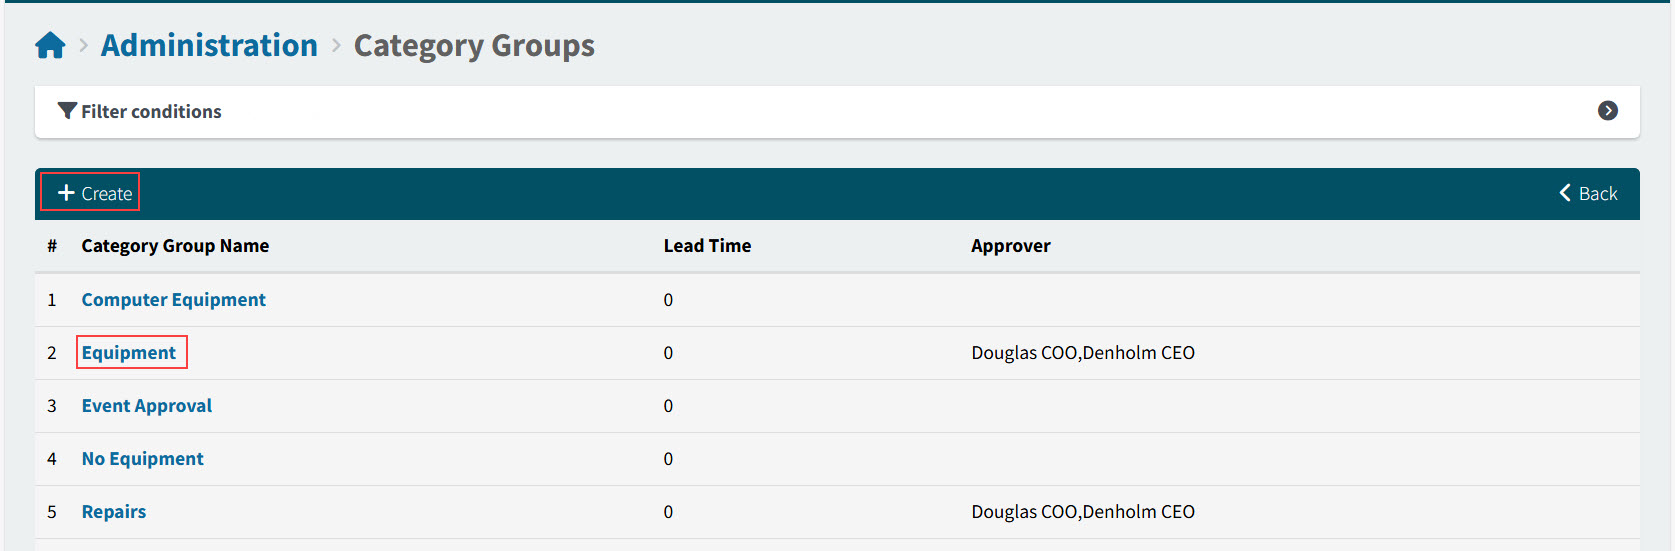Click the Category Group Name column header
Screen dimensions: 1675x551
[x=175, y=246]
